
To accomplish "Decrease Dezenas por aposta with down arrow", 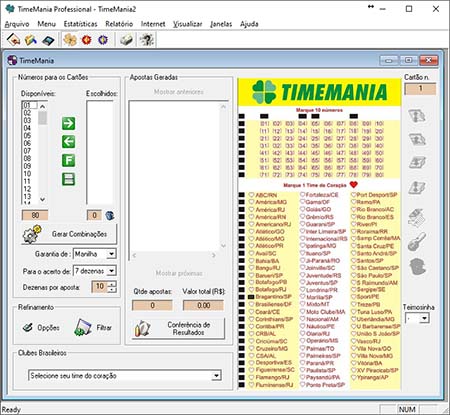I will [113, 289].
